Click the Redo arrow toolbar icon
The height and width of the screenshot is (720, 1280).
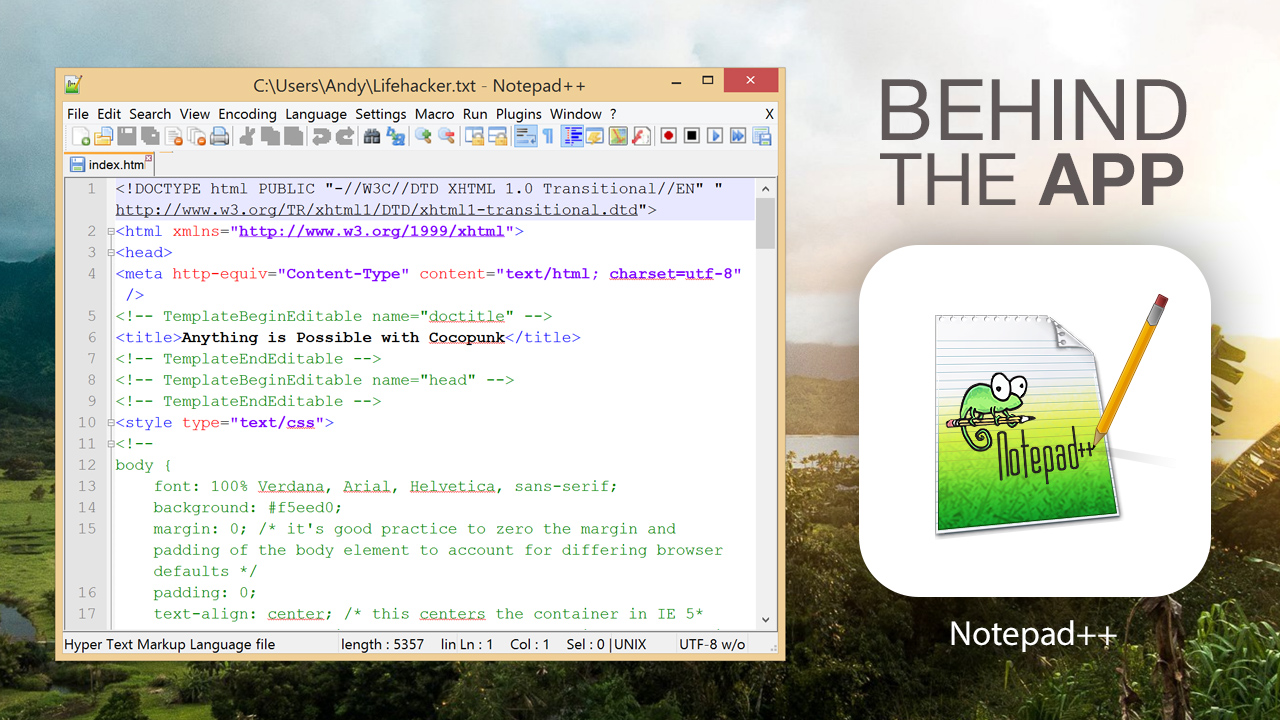pos(344,136)
